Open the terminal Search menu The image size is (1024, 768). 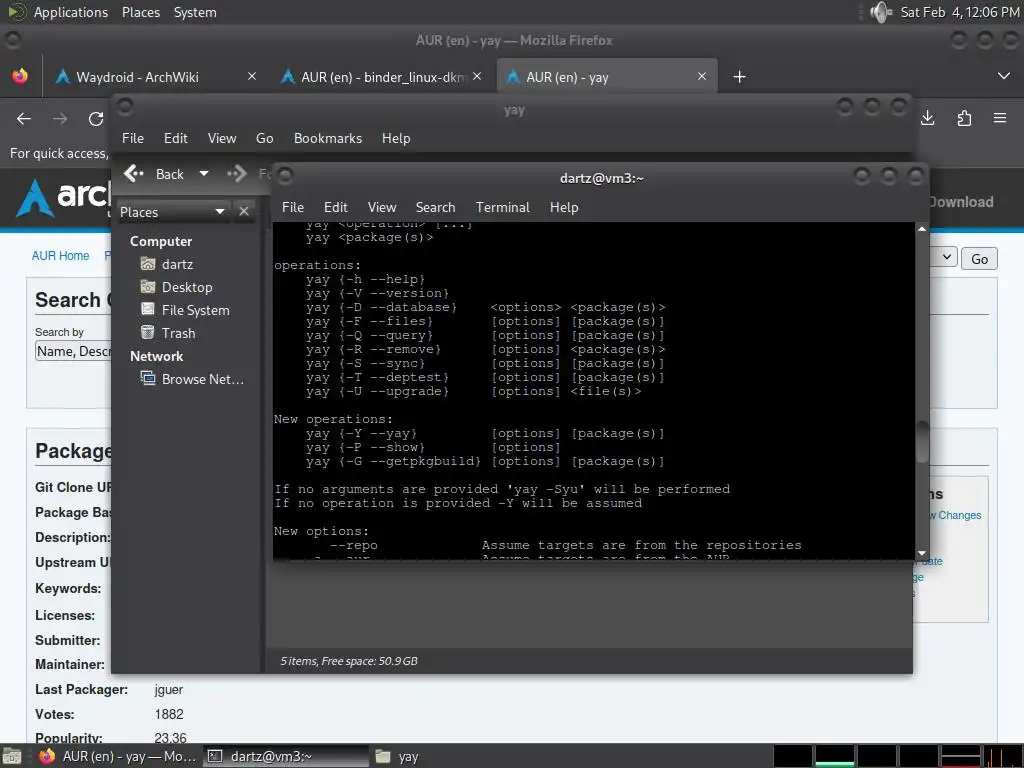(436, 208)
